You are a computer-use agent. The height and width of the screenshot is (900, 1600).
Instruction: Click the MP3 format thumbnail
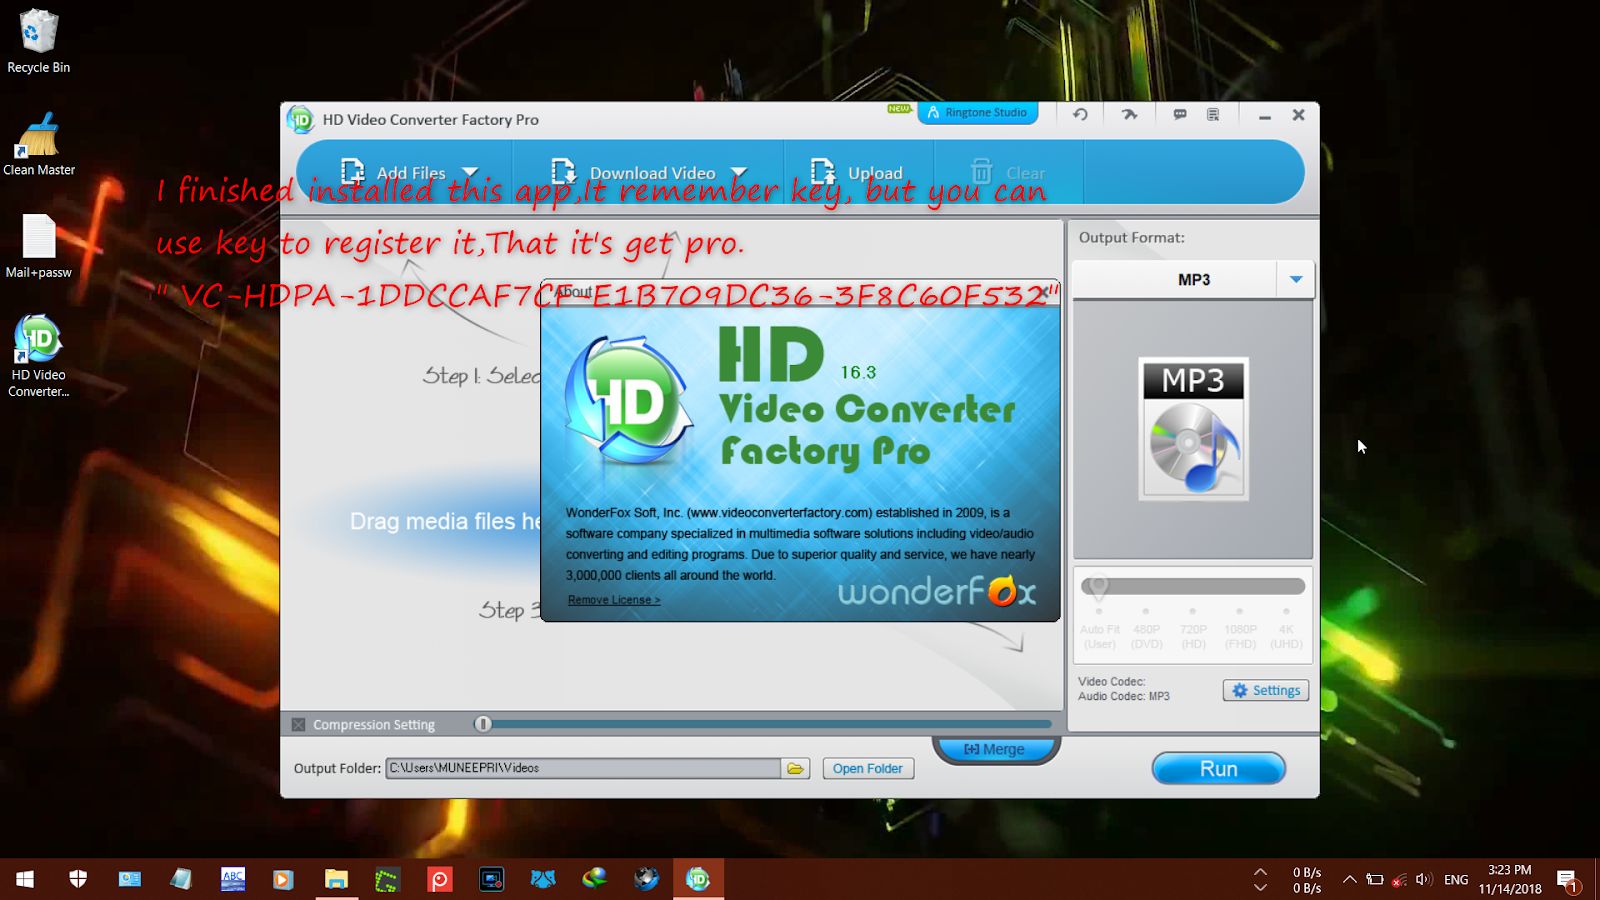[x=1194, y=429]
